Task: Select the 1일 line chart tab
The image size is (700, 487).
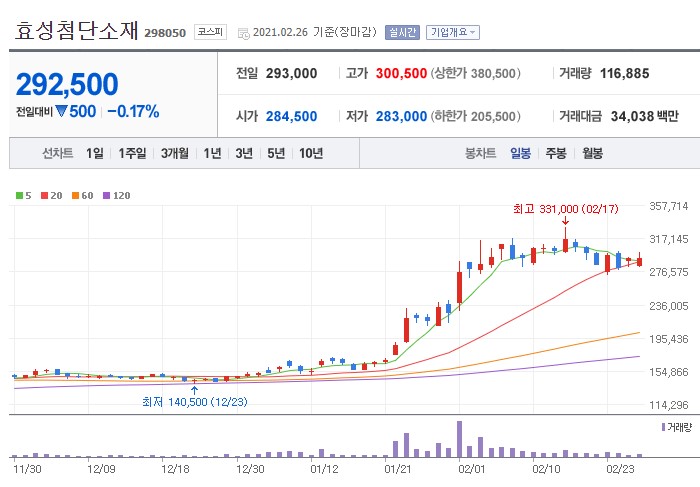Action: pyautogui.click(x=95, y=154)
